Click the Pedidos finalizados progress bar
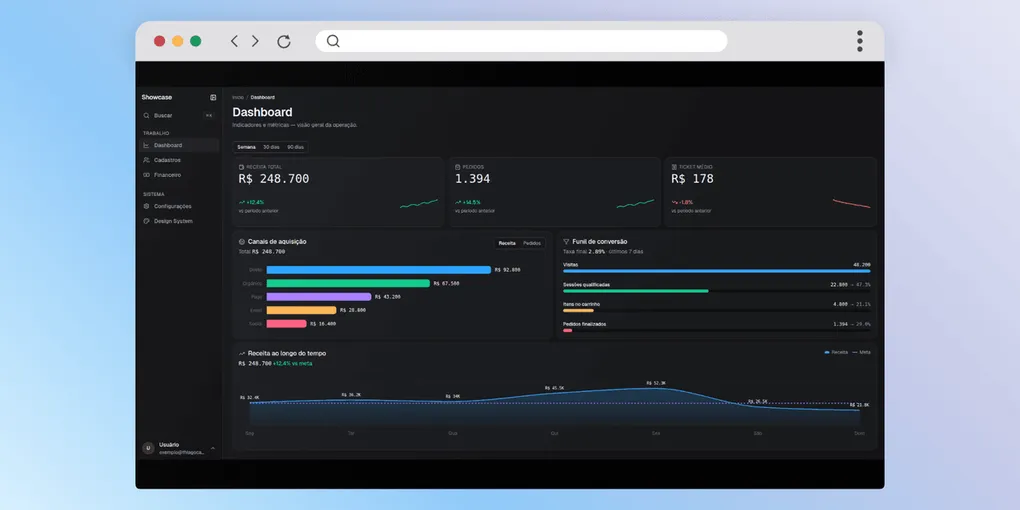Viewport: 1020px width, 510px height. pos(716,330)
